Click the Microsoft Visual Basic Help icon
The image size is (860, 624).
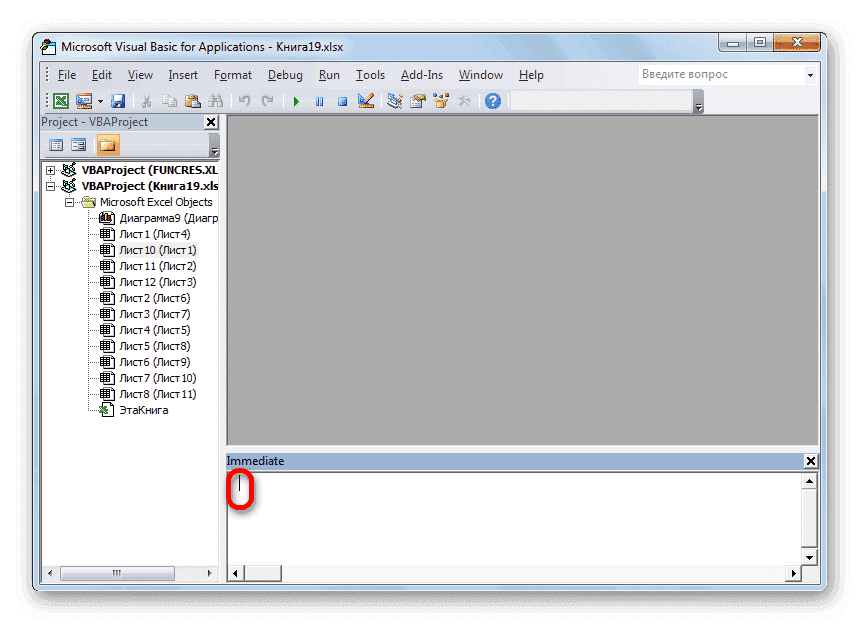492,100
